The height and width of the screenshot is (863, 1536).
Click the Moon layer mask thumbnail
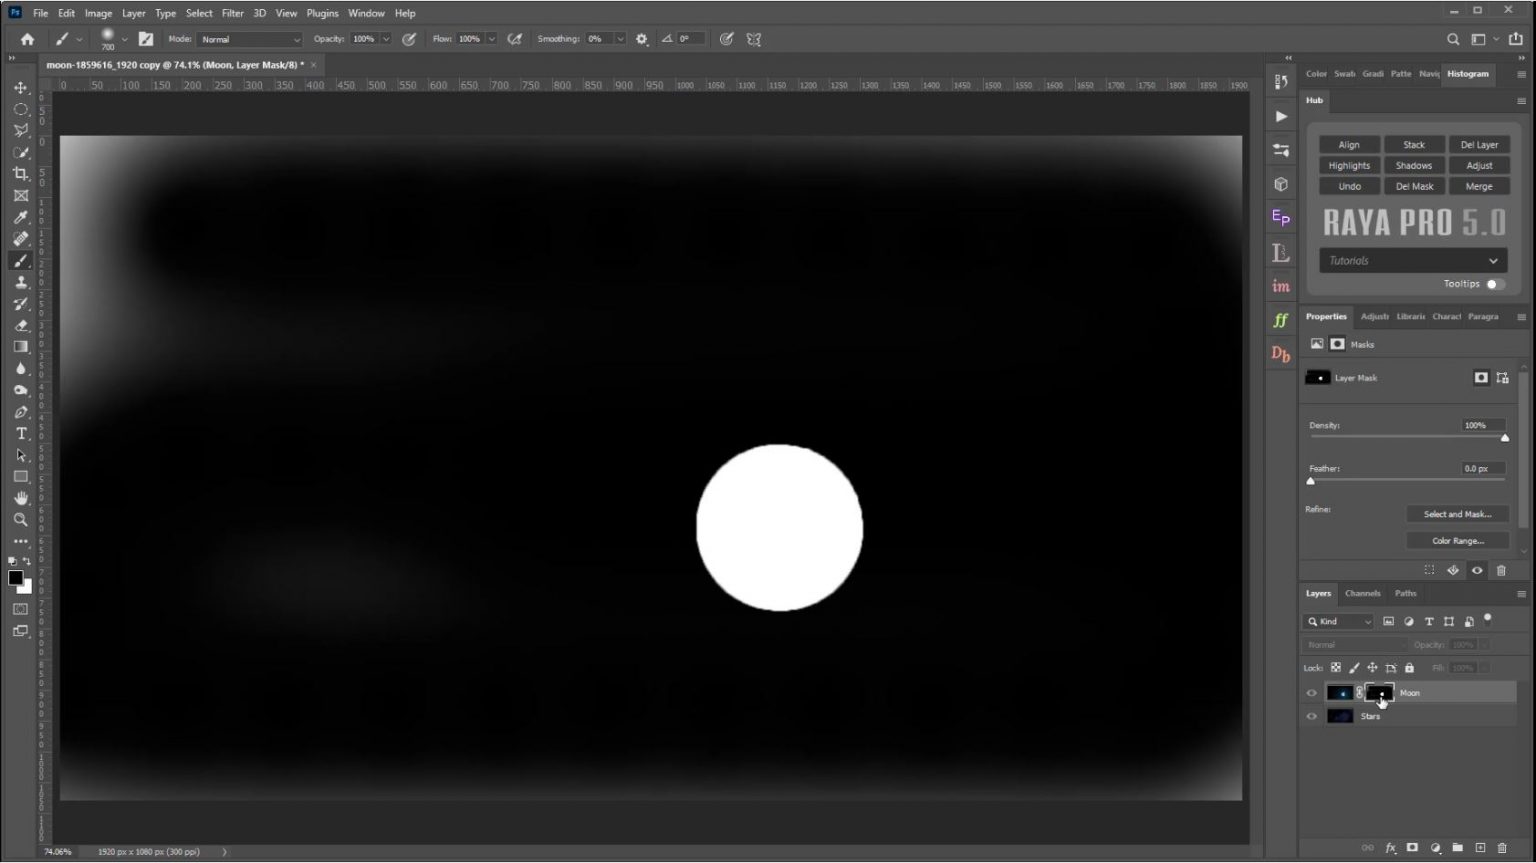tap(1380, 692)
